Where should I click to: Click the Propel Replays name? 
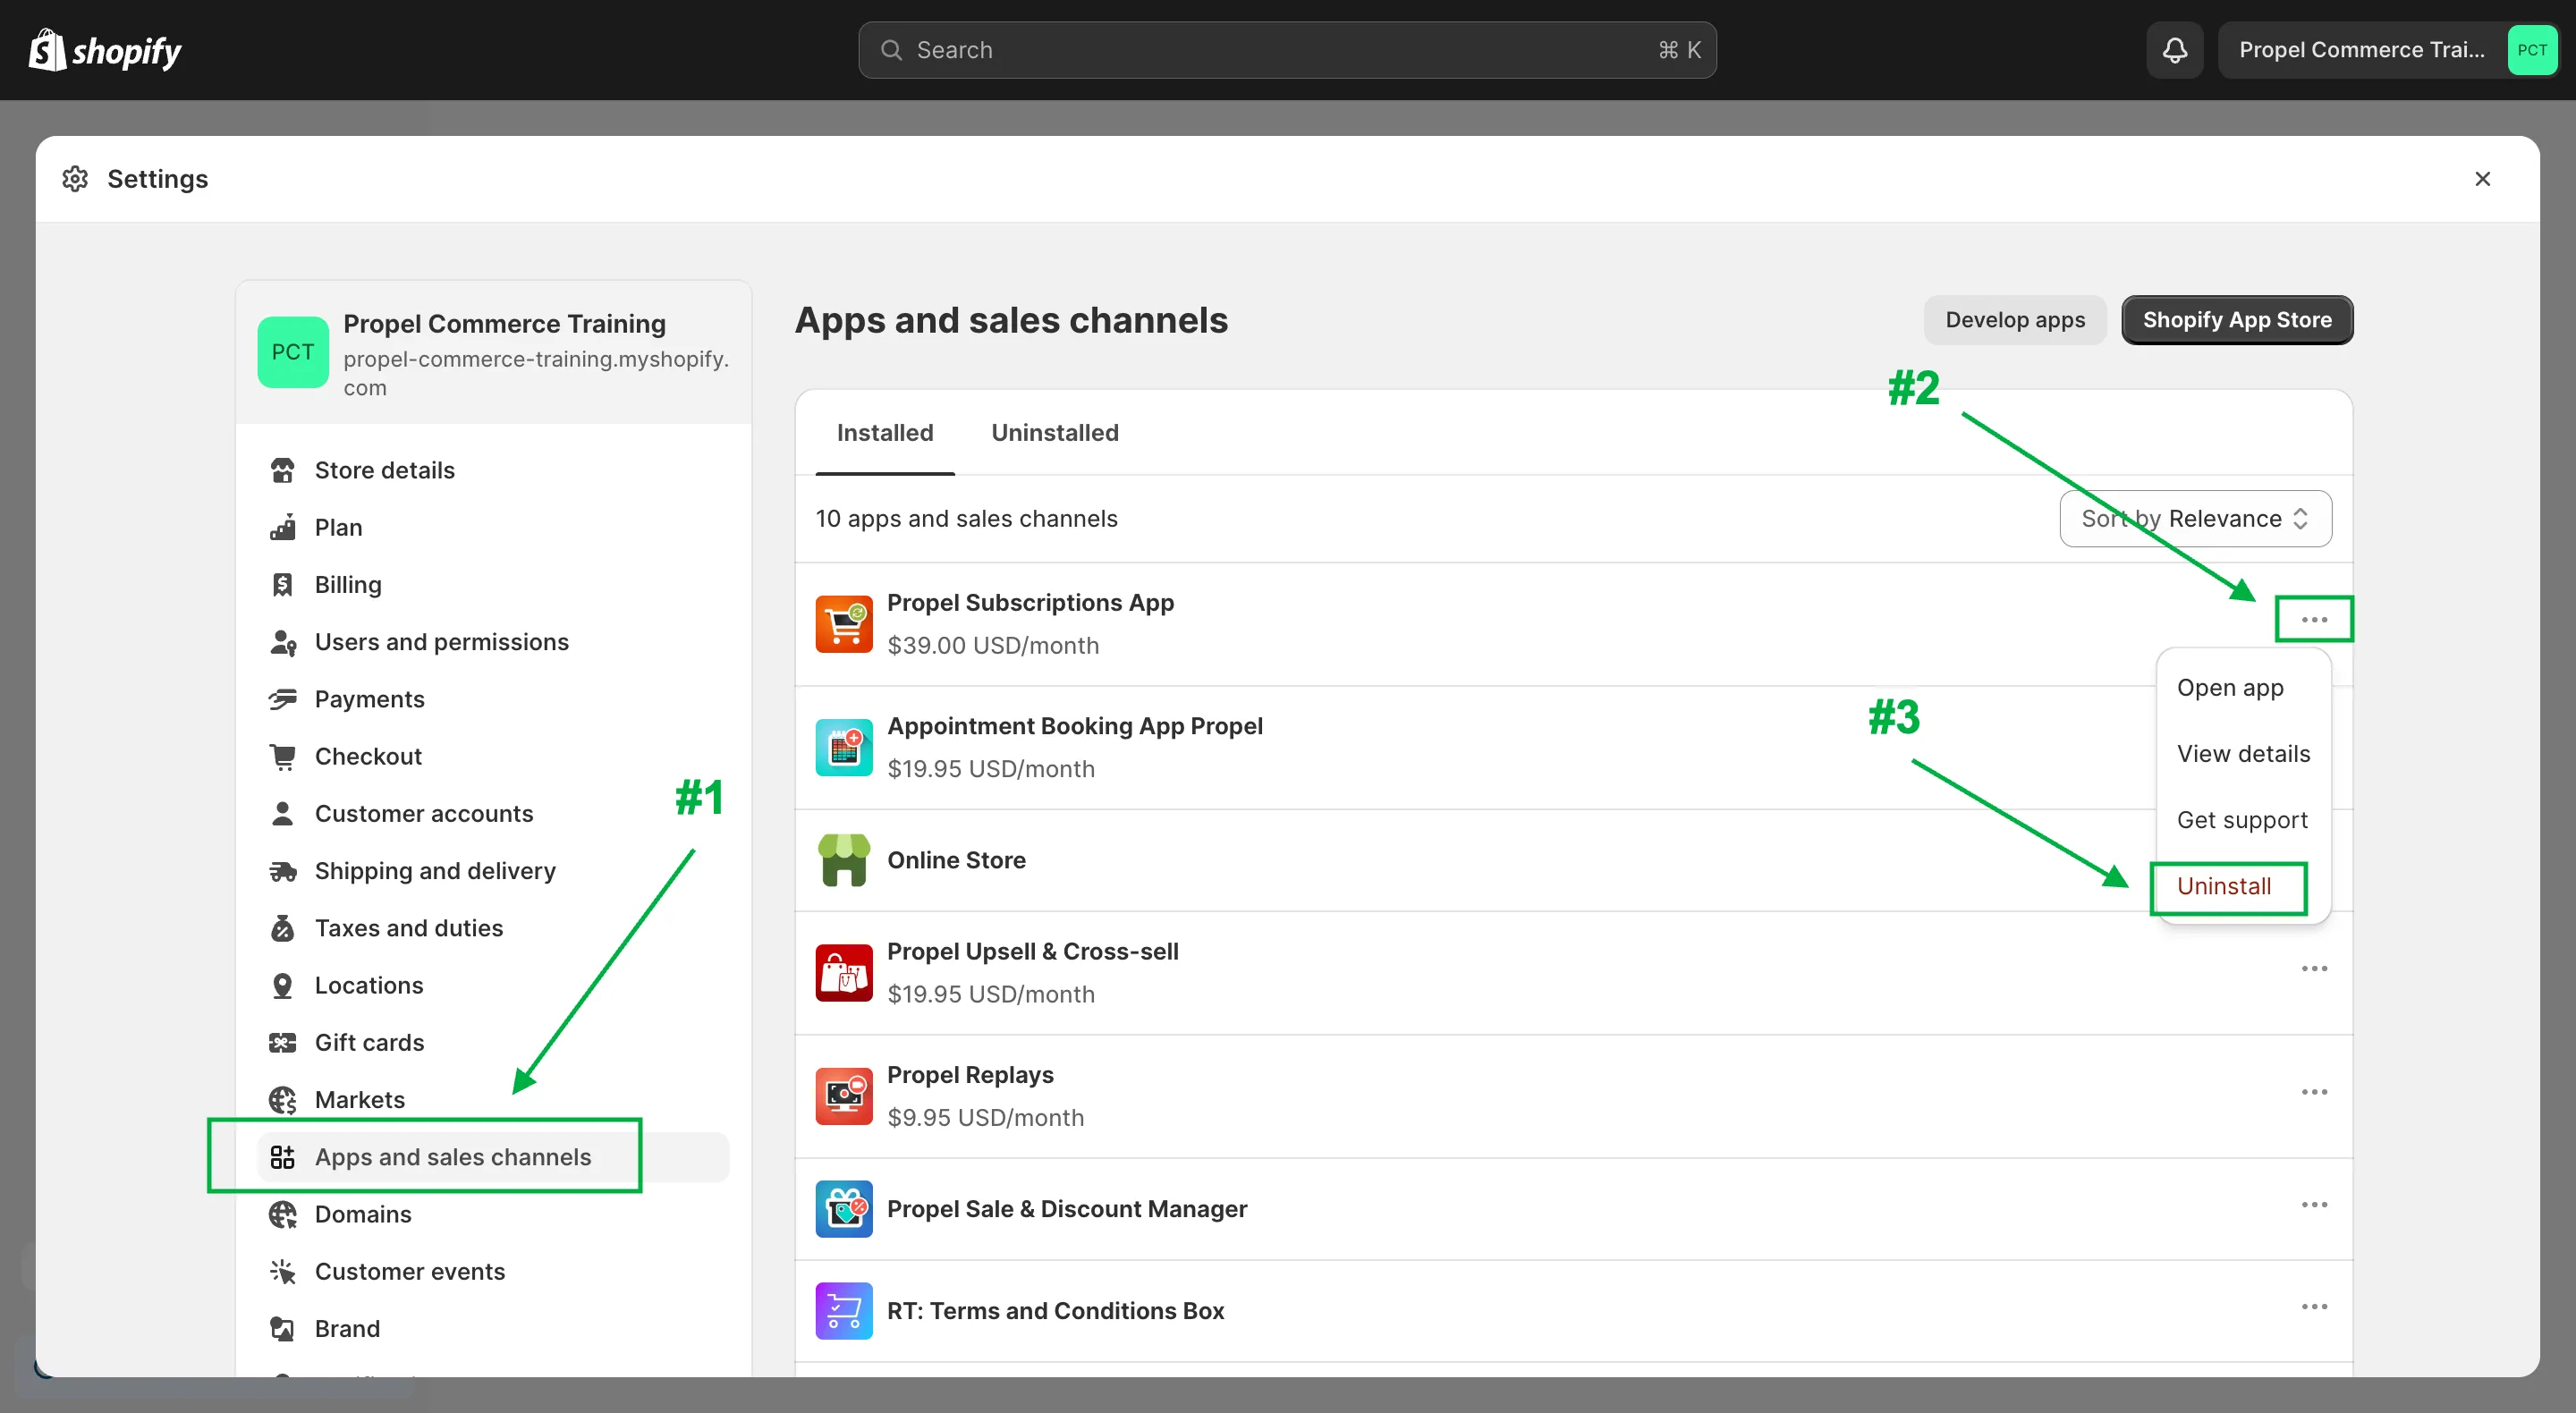970,1075
